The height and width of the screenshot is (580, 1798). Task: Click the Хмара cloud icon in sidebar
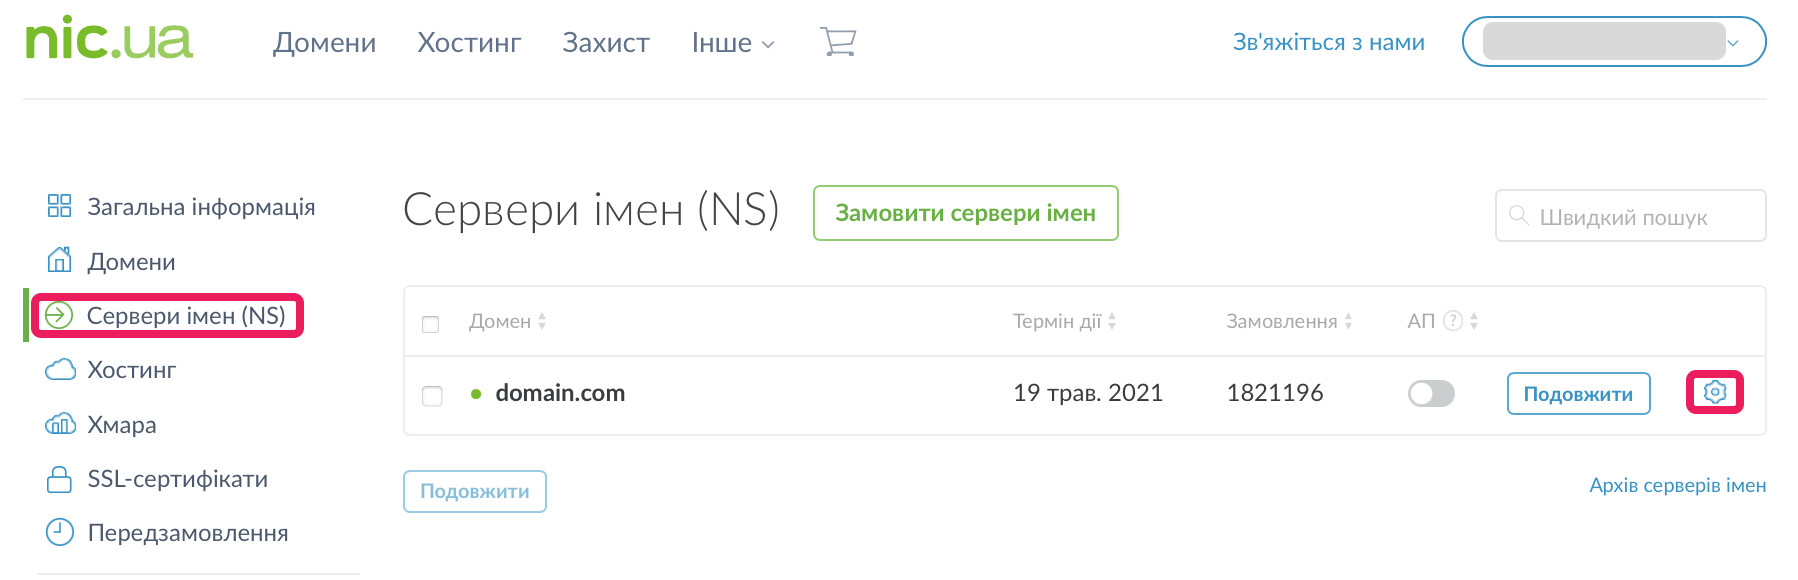click(x=60, y=425)
